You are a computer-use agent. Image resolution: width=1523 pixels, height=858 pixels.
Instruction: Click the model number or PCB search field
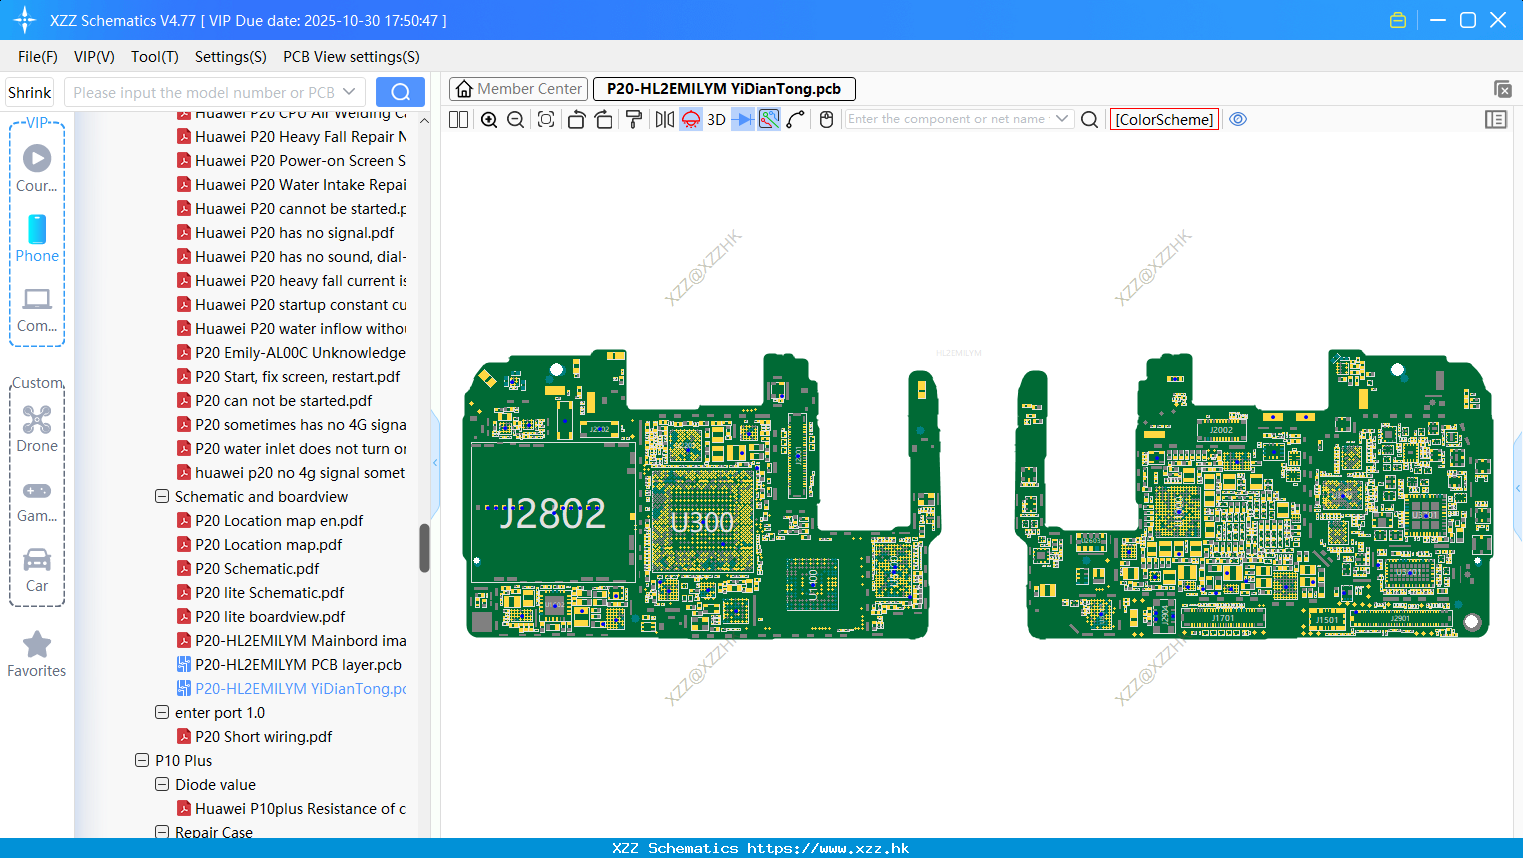[202, 92]
